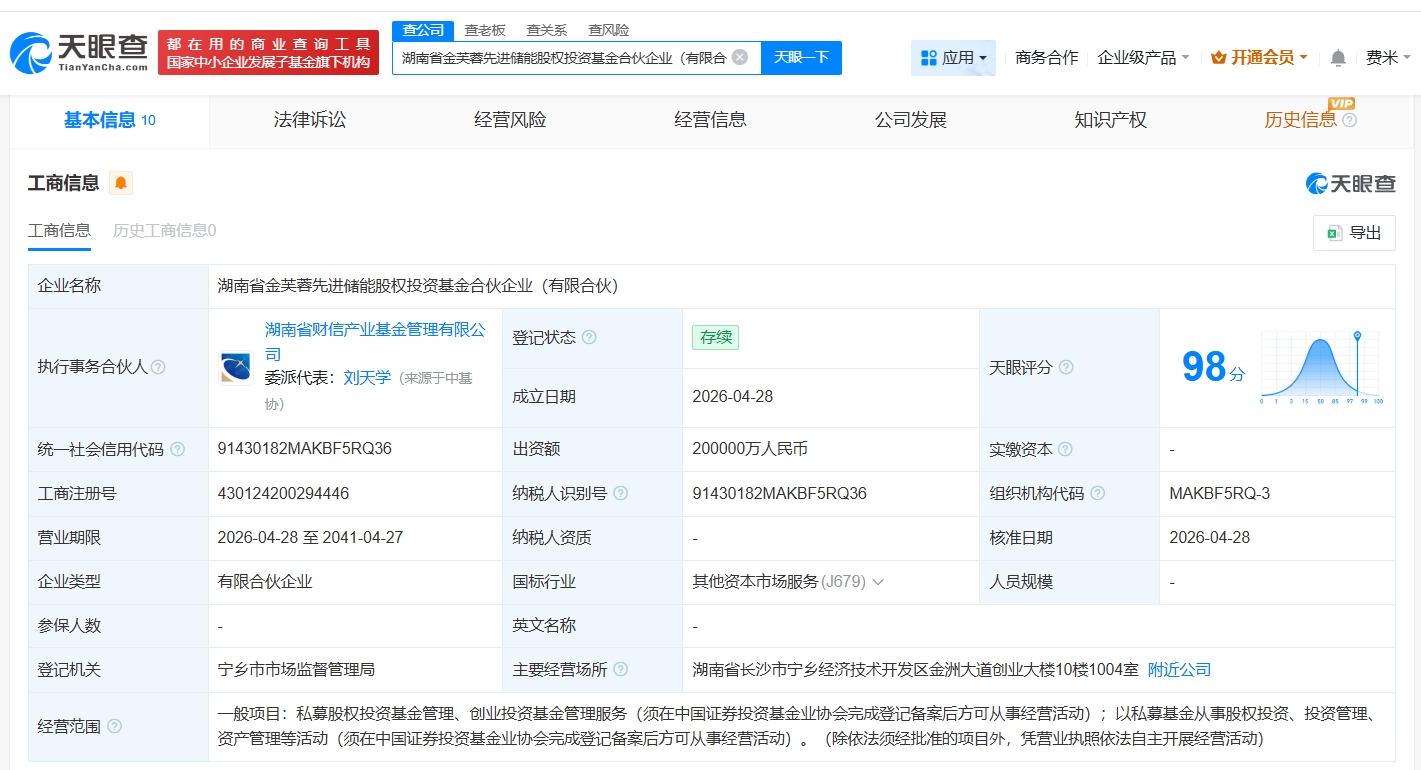The height and width of the screenshot is (770, 1421).
Task: Click the orange alert bell beside 工商信息
Action: 121,183
